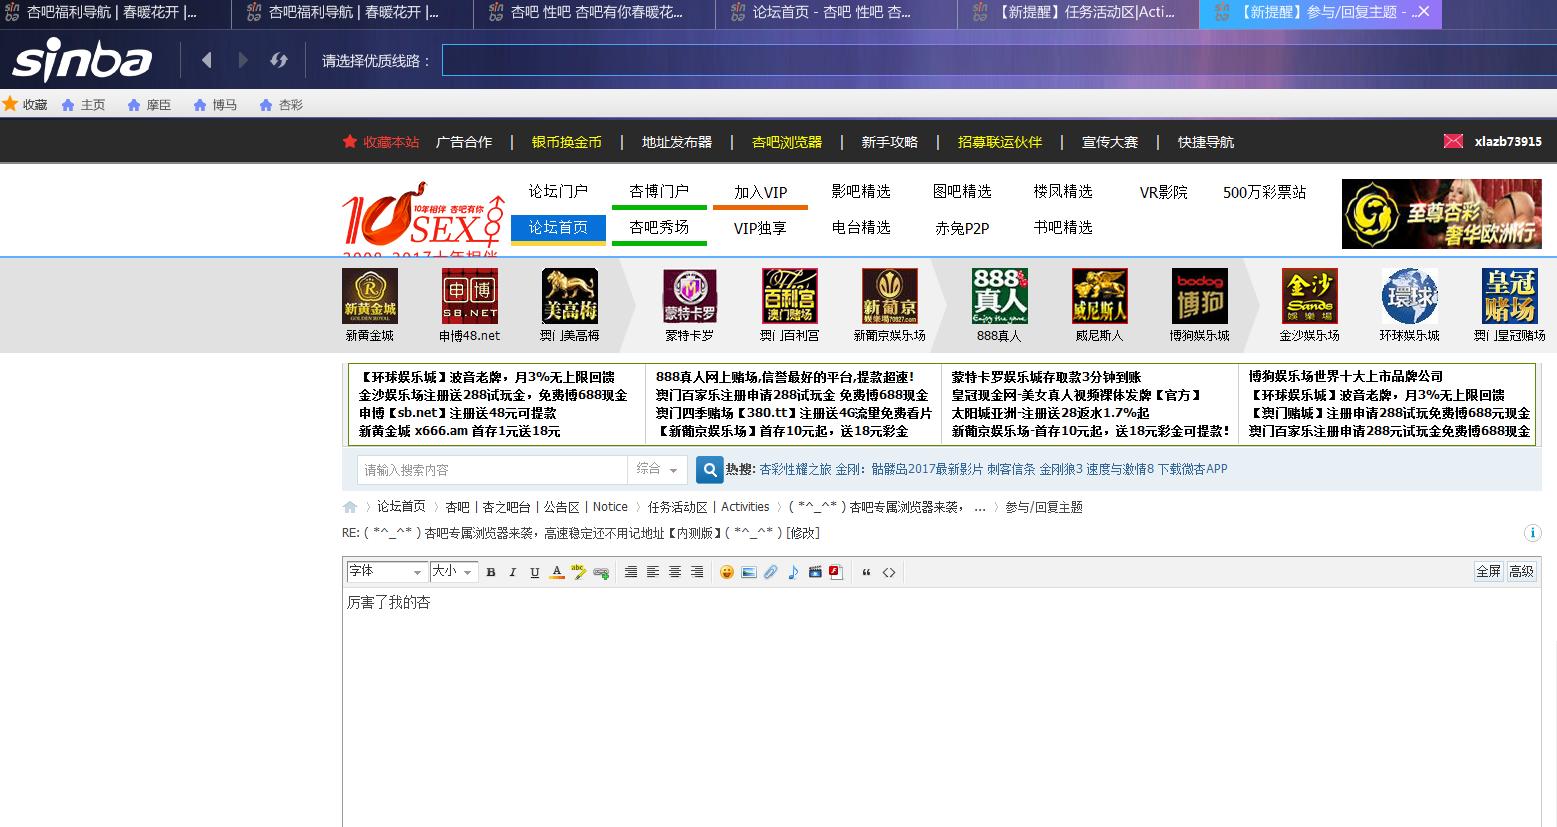The image size is (1557, 827).
Task: Go forward with the browser forward arrow
Action: pyautogui.click(x=242, y=60)
